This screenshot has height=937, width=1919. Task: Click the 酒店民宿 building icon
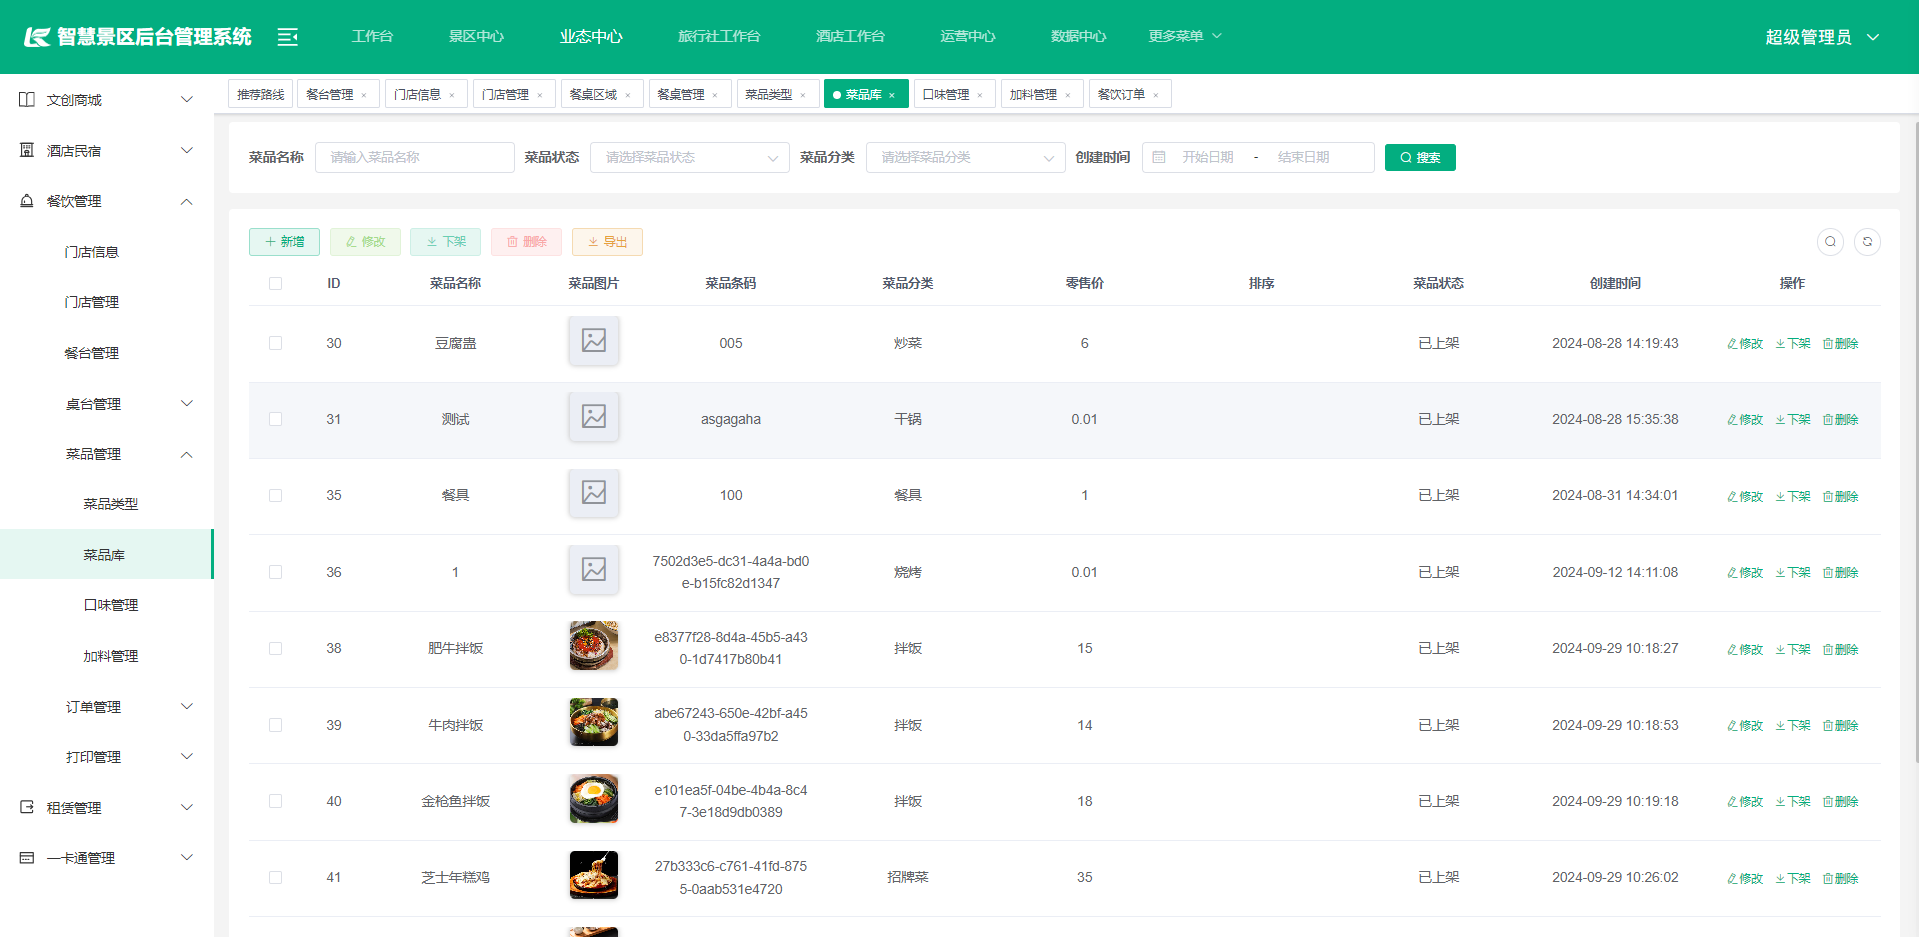click(x=27, y=150)
